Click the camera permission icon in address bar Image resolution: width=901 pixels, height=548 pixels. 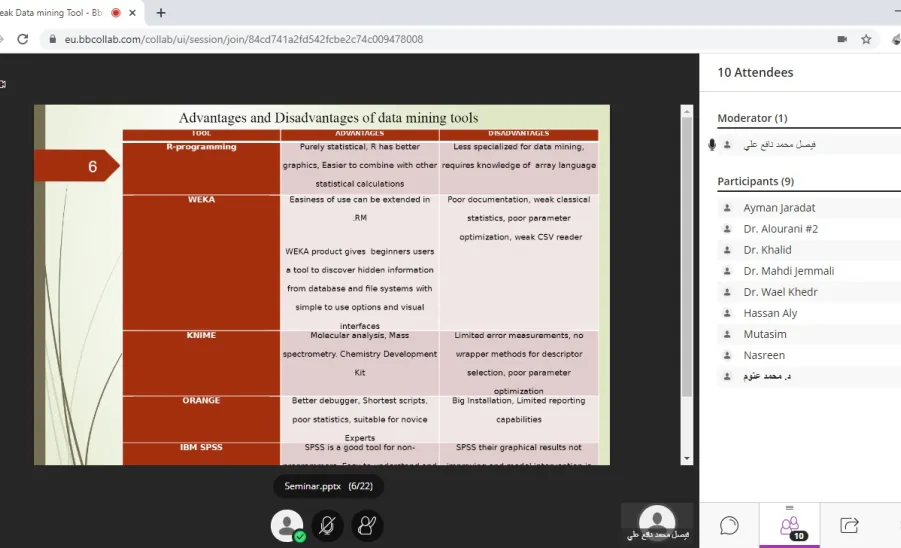(842, 39)
